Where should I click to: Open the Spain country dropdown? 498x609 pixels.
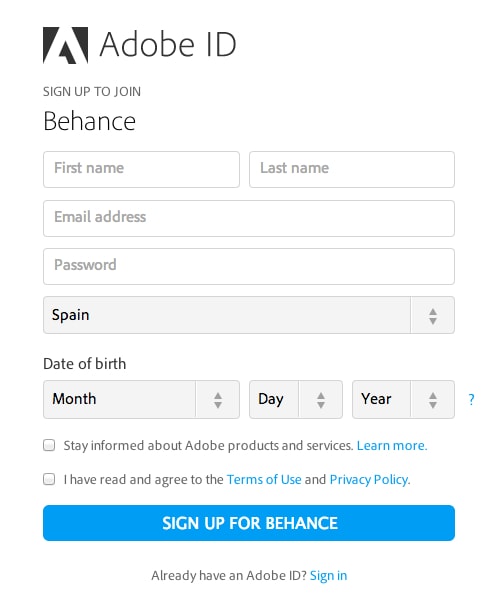pos(249,315)
